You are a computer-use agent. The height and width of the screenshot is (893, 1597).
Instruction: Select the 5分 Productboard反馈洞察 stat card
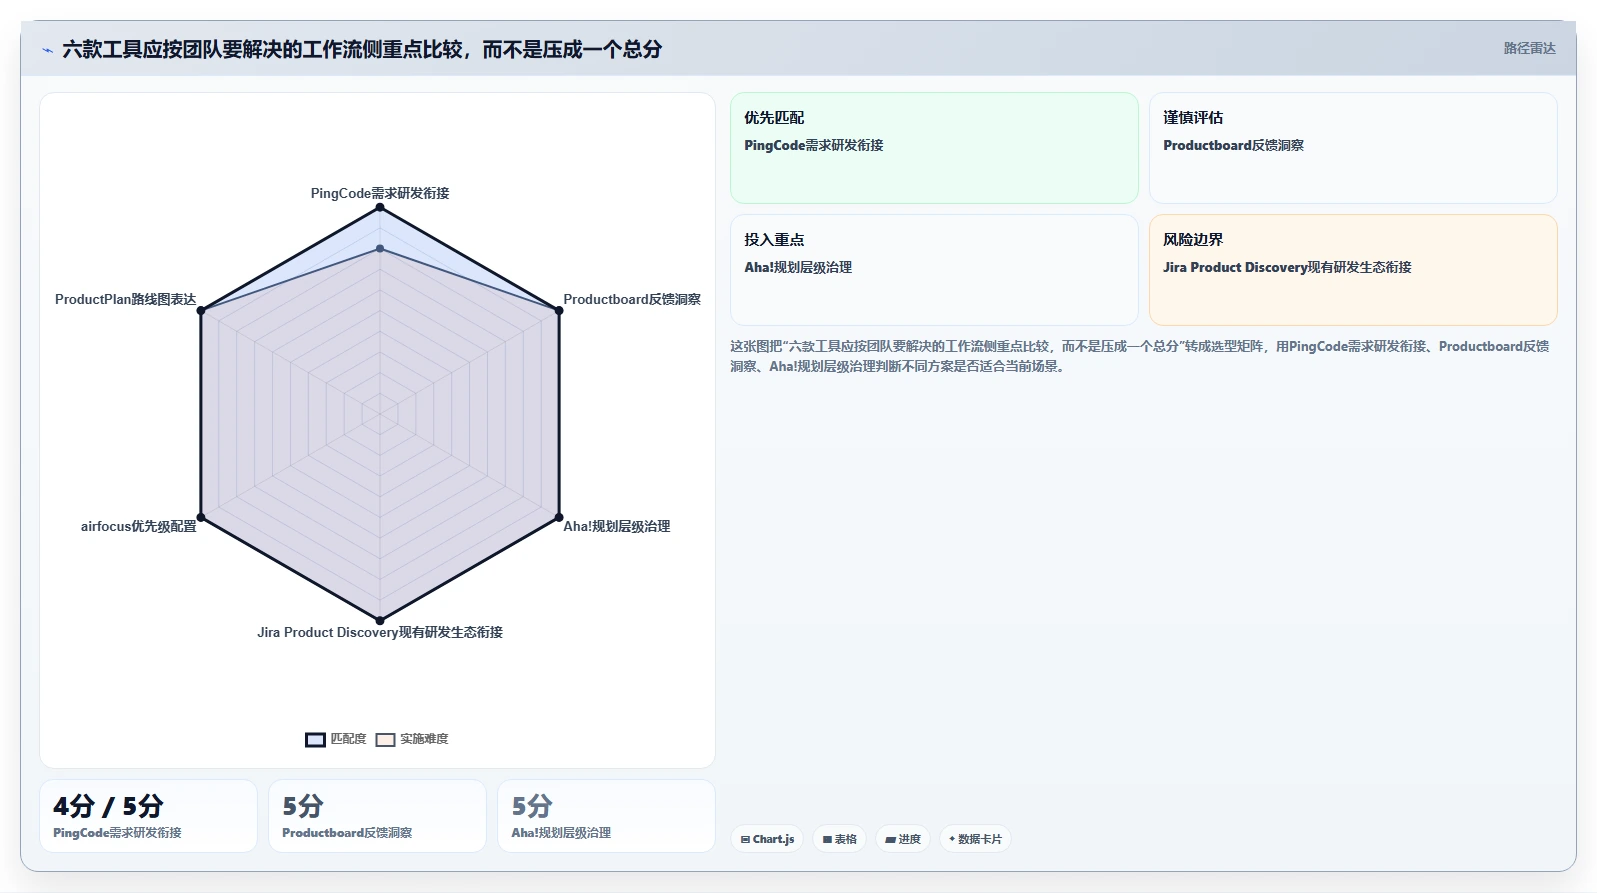coord(377,816)
